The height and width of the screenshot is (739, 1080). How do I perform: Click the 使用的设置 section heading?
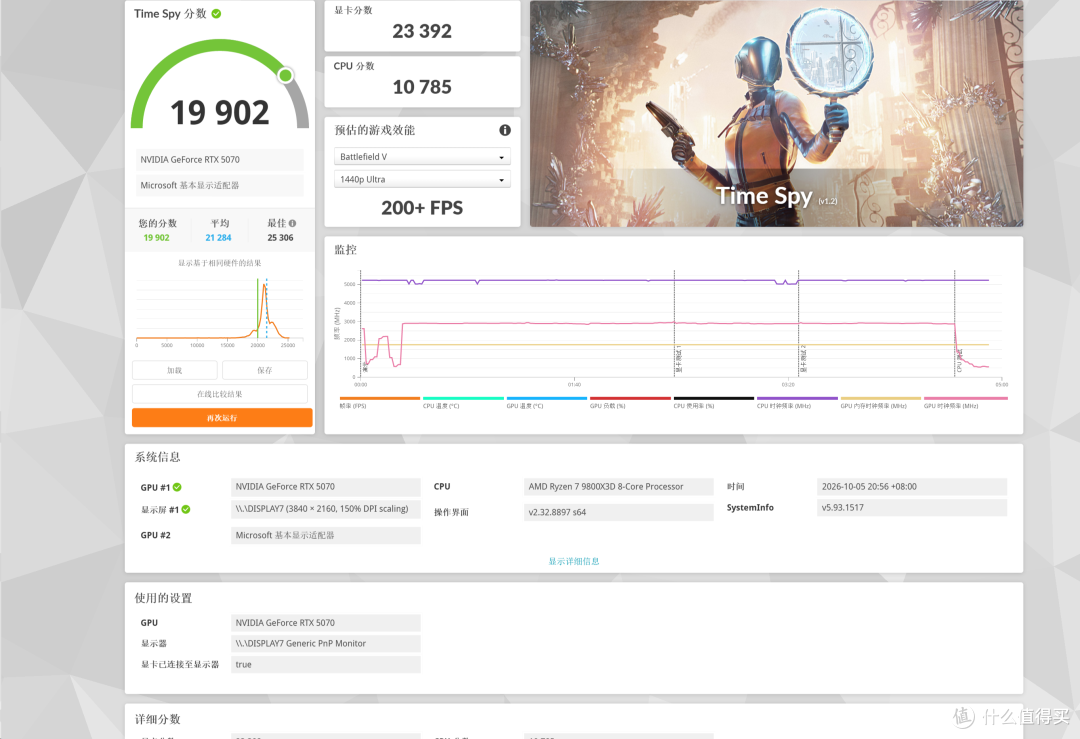[x=163, y=599]
